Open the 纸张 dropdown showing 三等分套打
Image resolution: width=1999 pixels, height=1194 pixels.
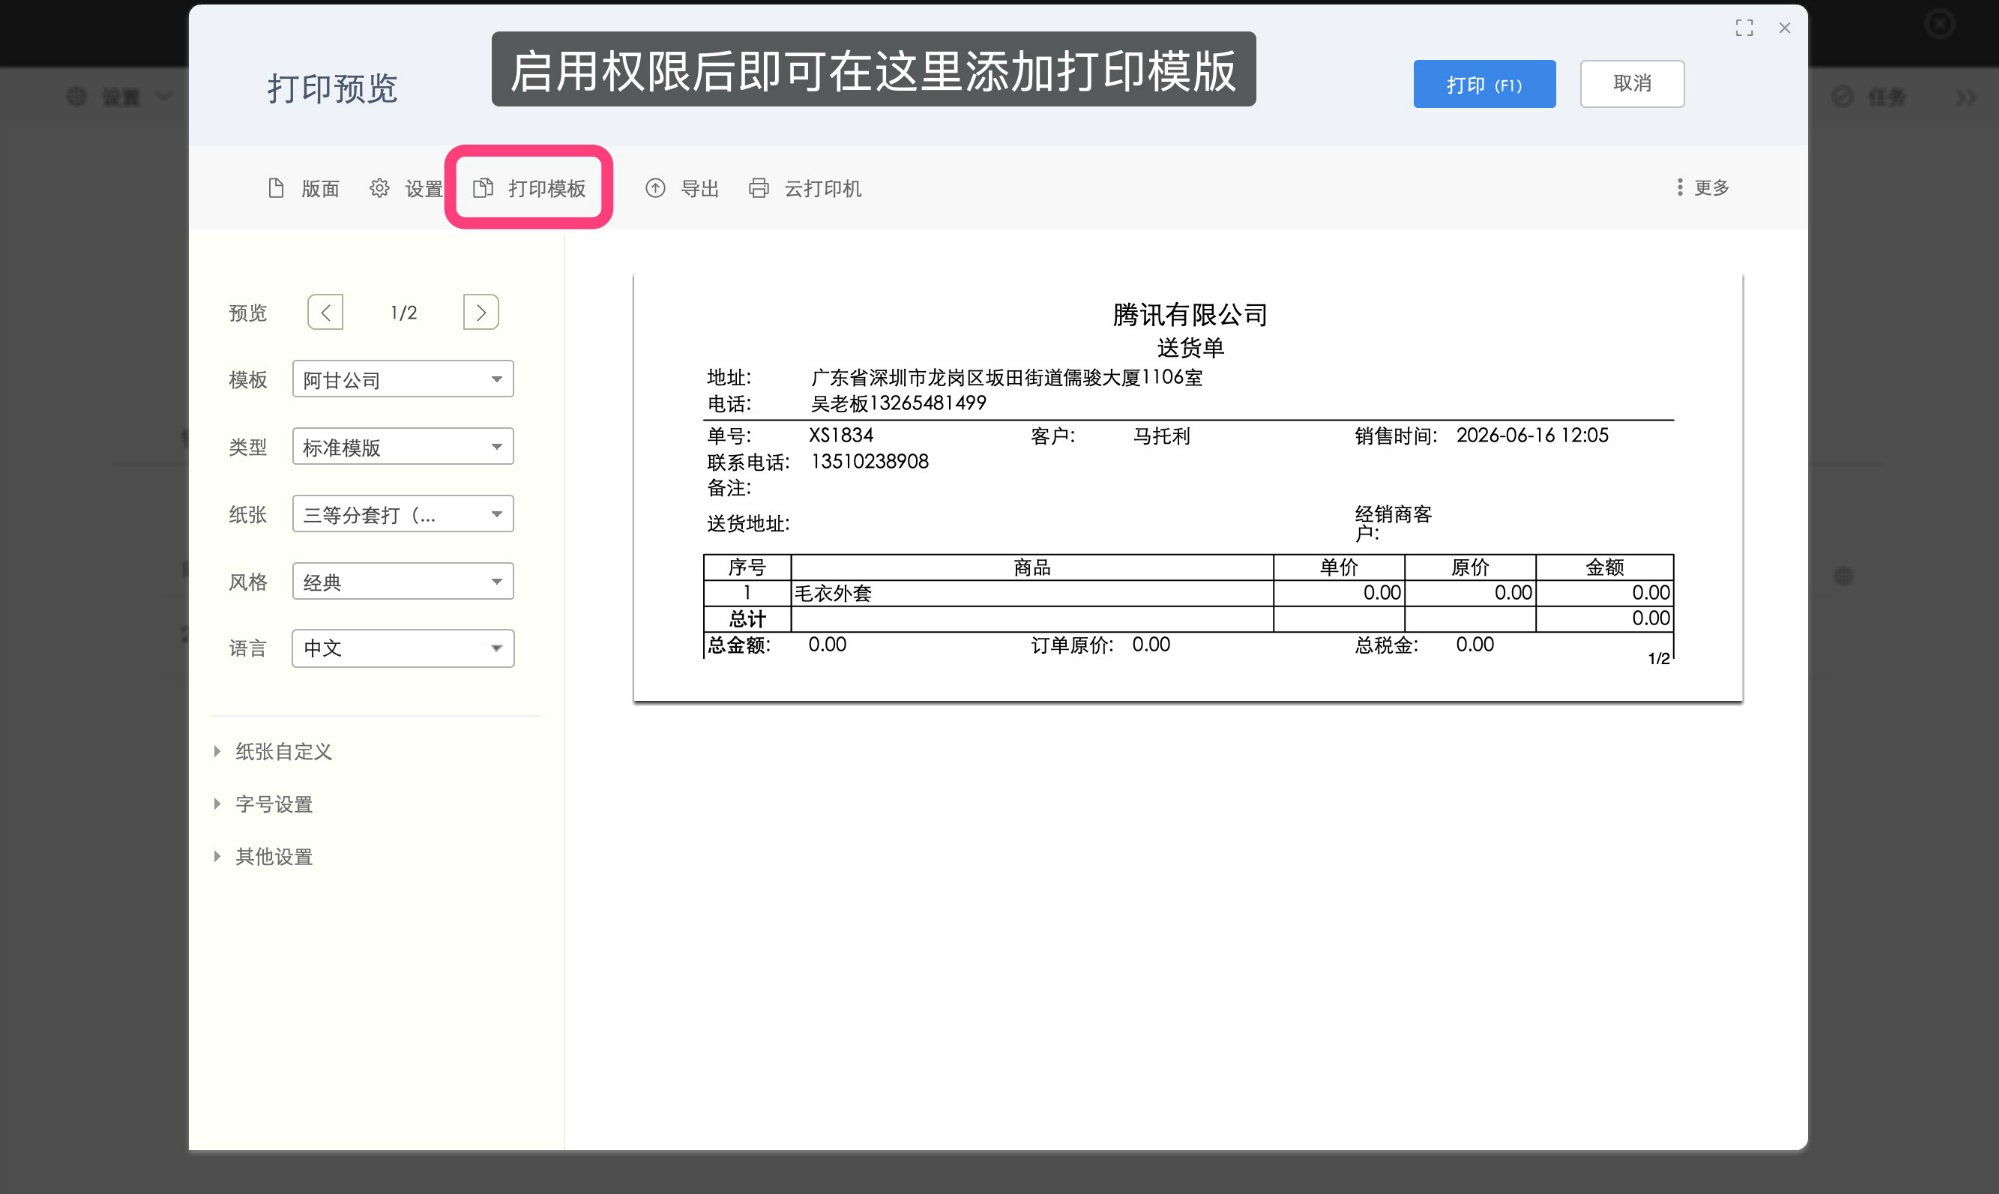tap(403, 514)
